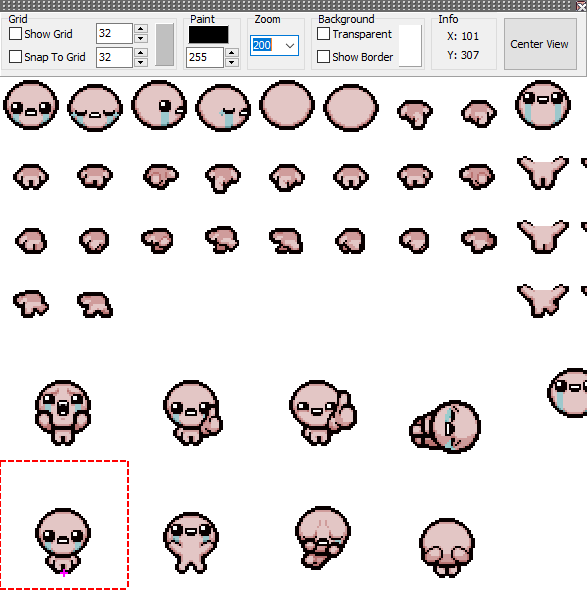
Task: Select the side-facing head sprite with open eye
Action: [159, 105]
